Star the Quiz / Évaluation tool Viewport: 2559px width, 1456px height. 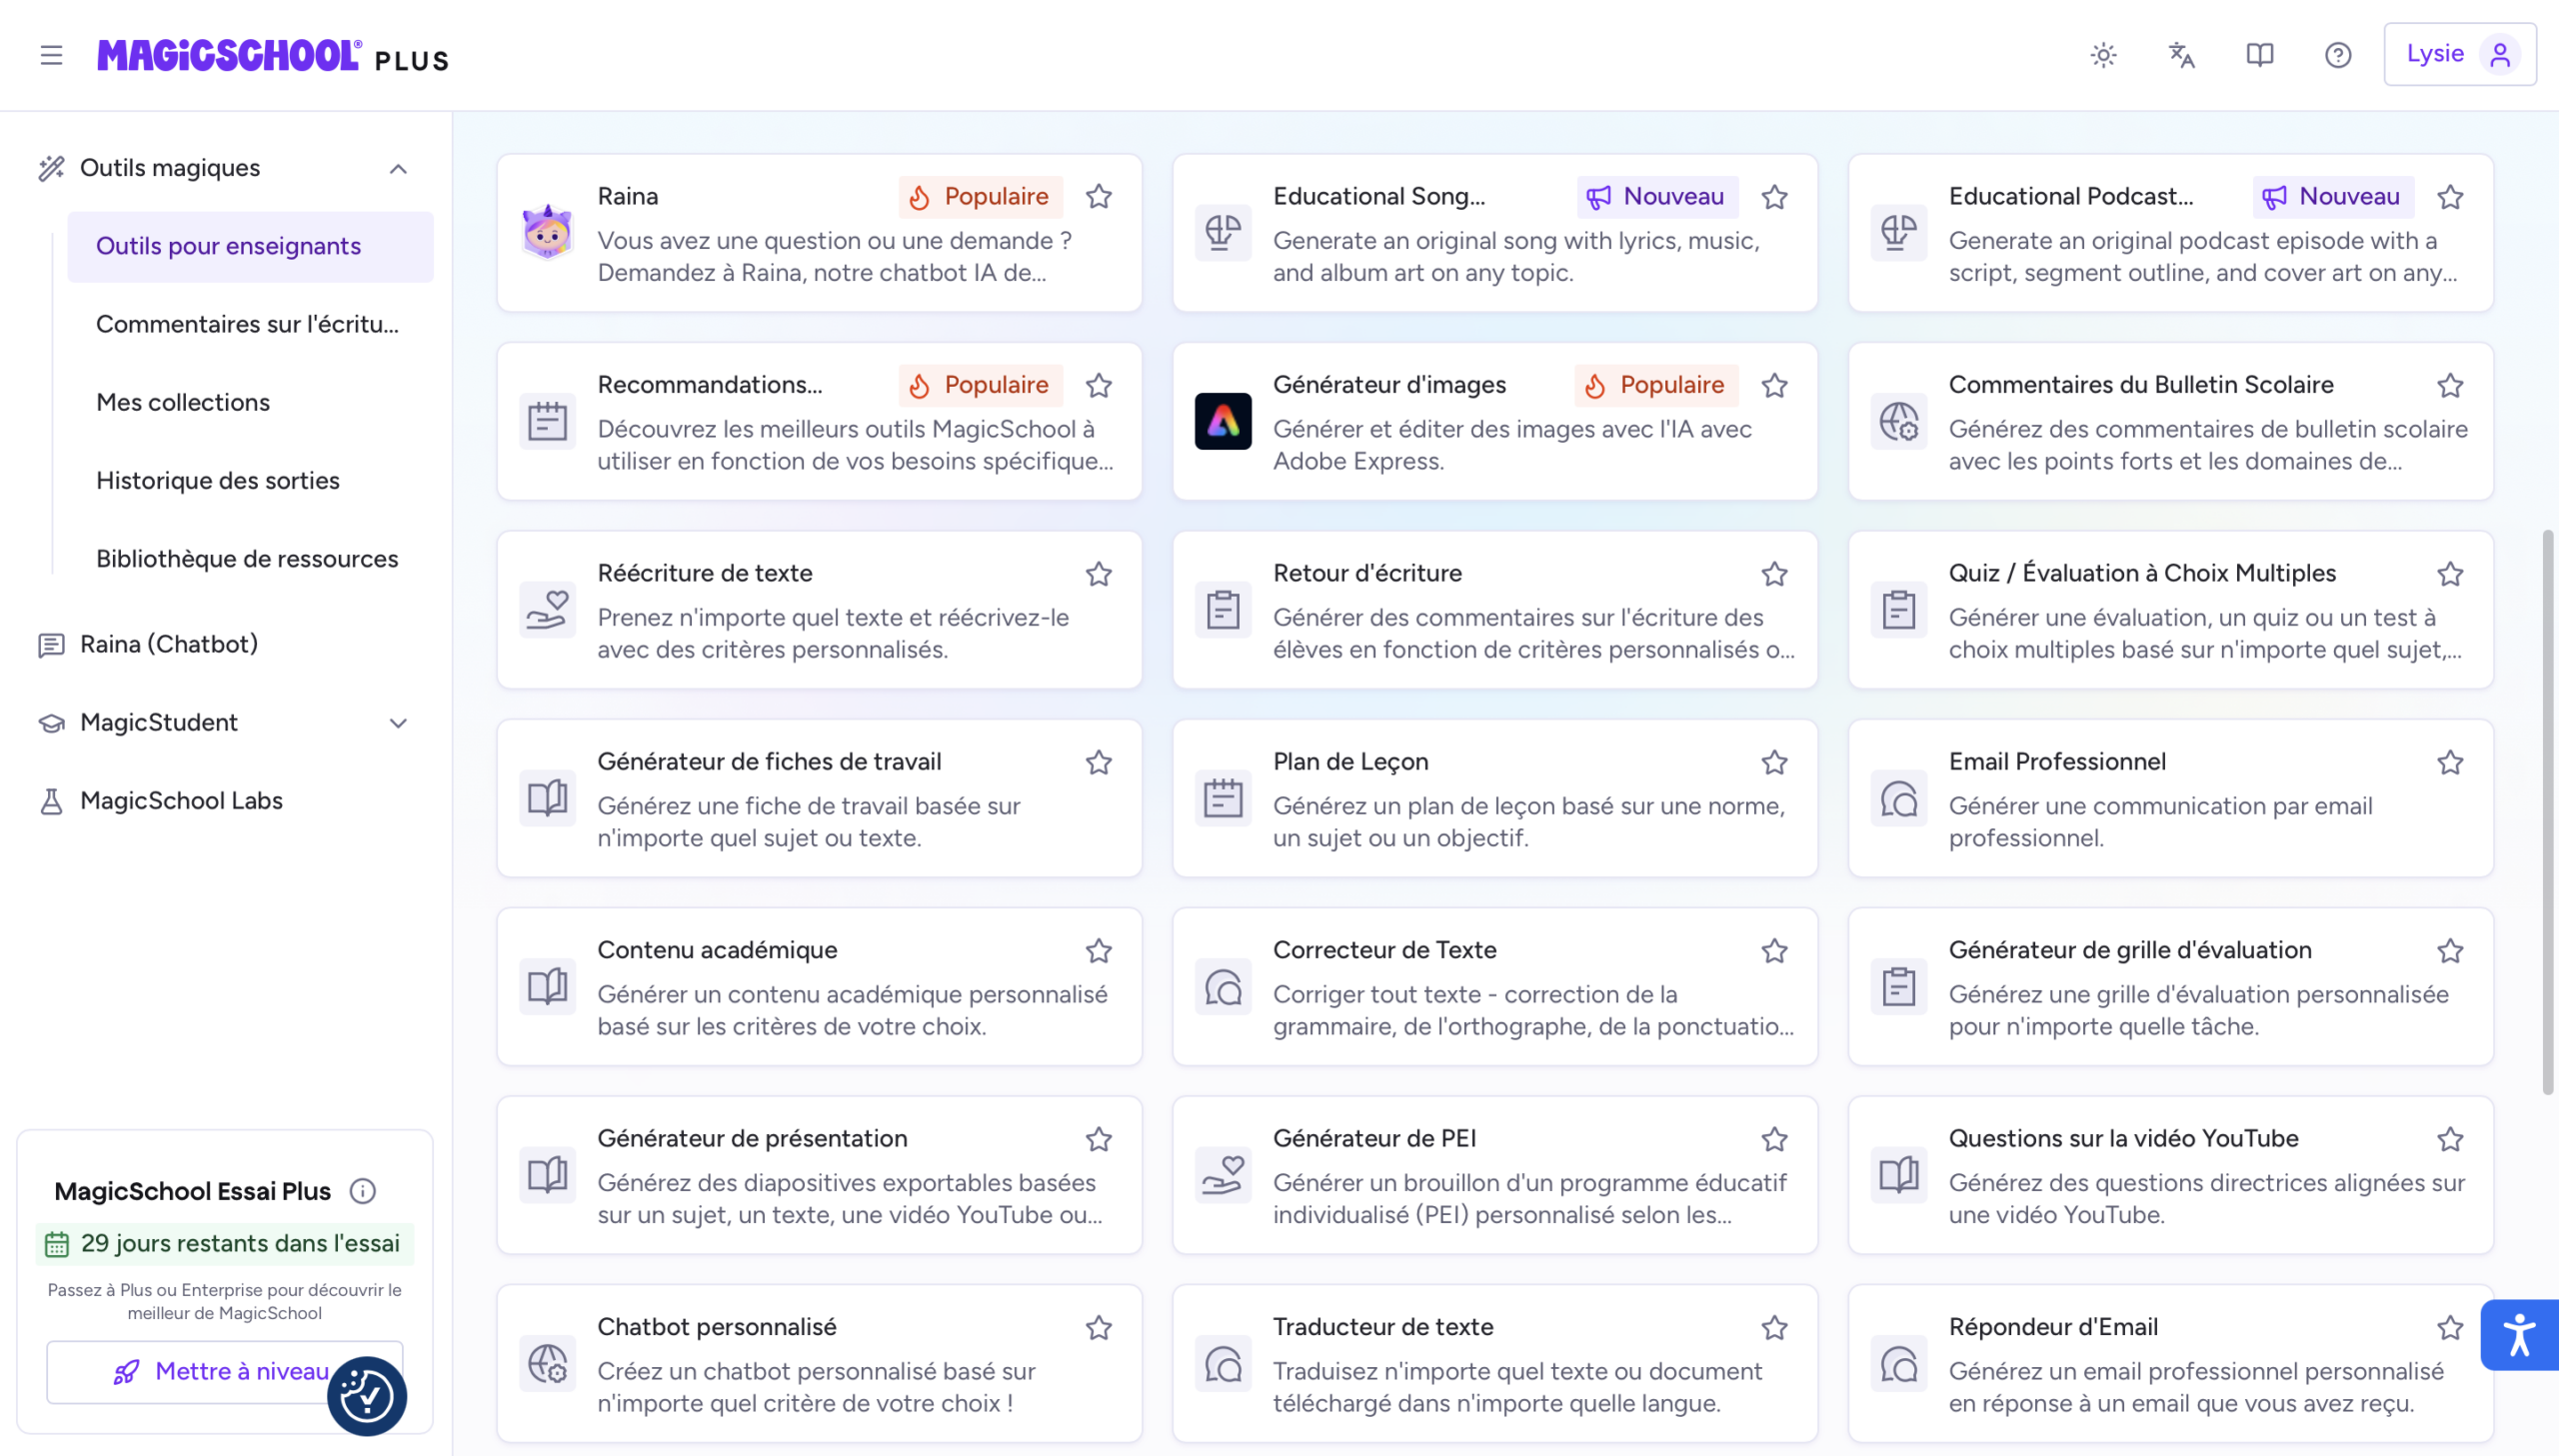(2450, 574)
